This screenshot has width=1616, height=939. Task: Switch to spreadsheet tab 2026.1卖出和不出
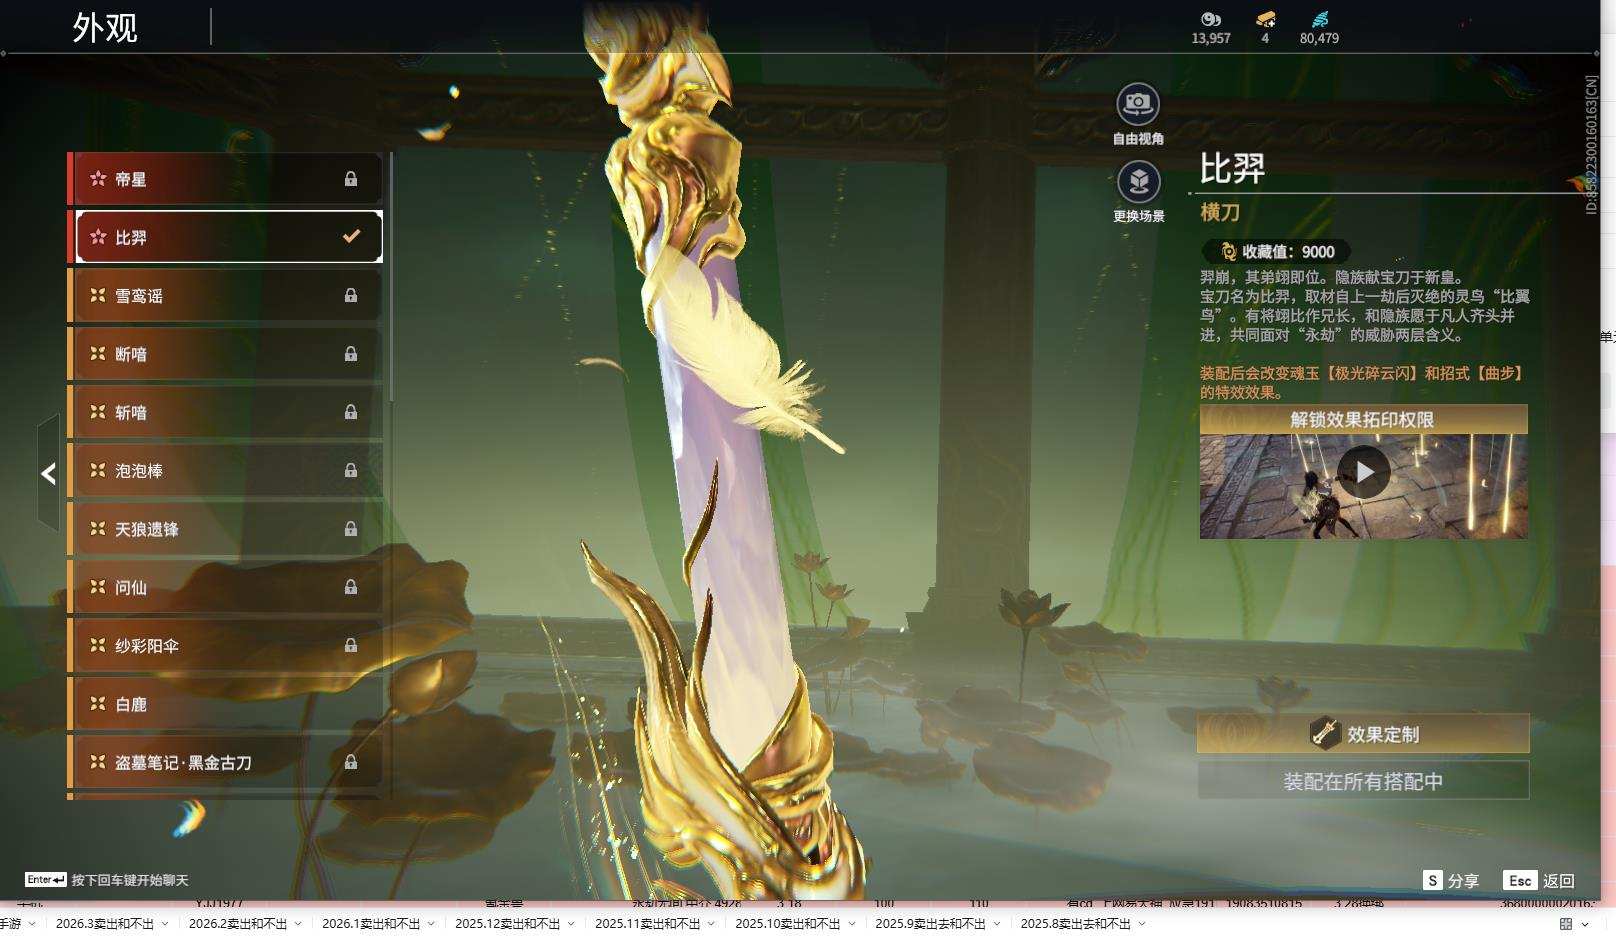pos(371,924)
